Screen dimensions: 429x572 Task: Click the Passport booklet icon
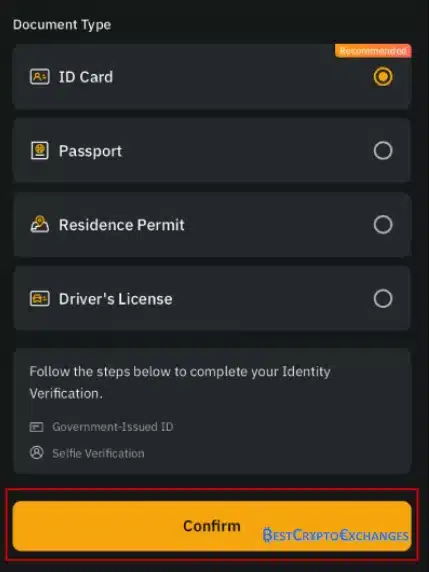click(x=40, y=151)
